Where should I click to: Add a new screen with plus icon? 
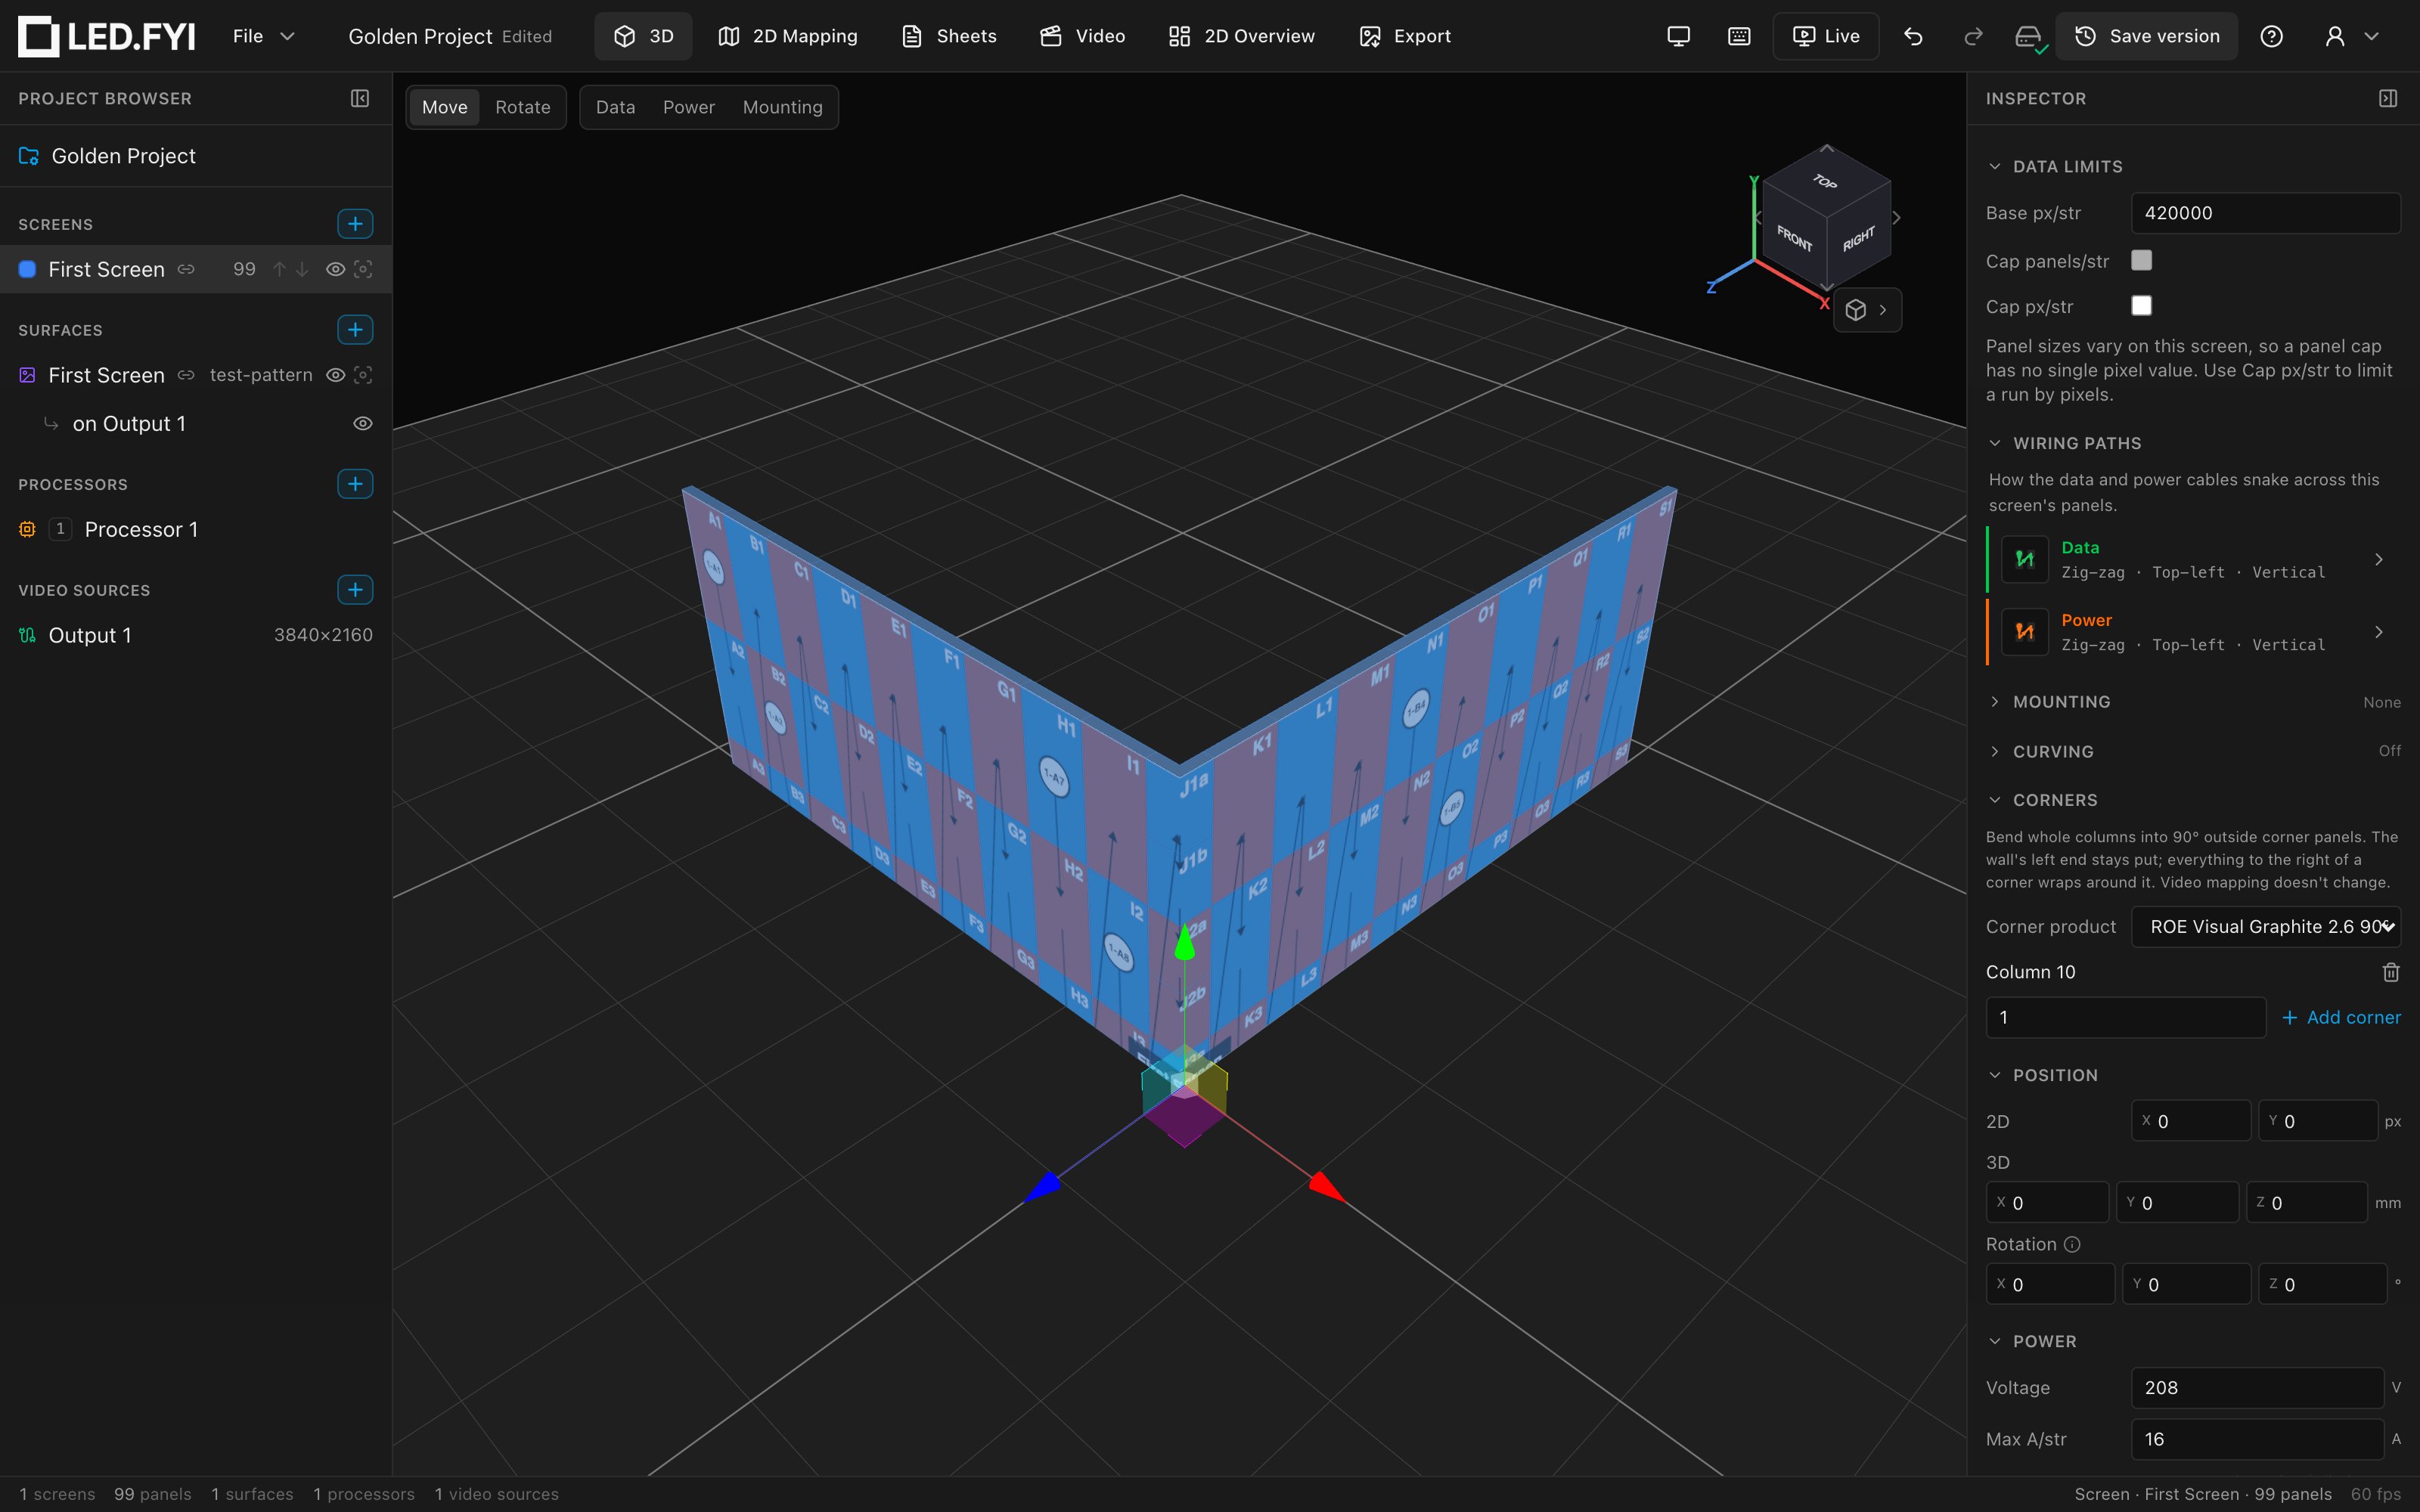pos(355,224)
